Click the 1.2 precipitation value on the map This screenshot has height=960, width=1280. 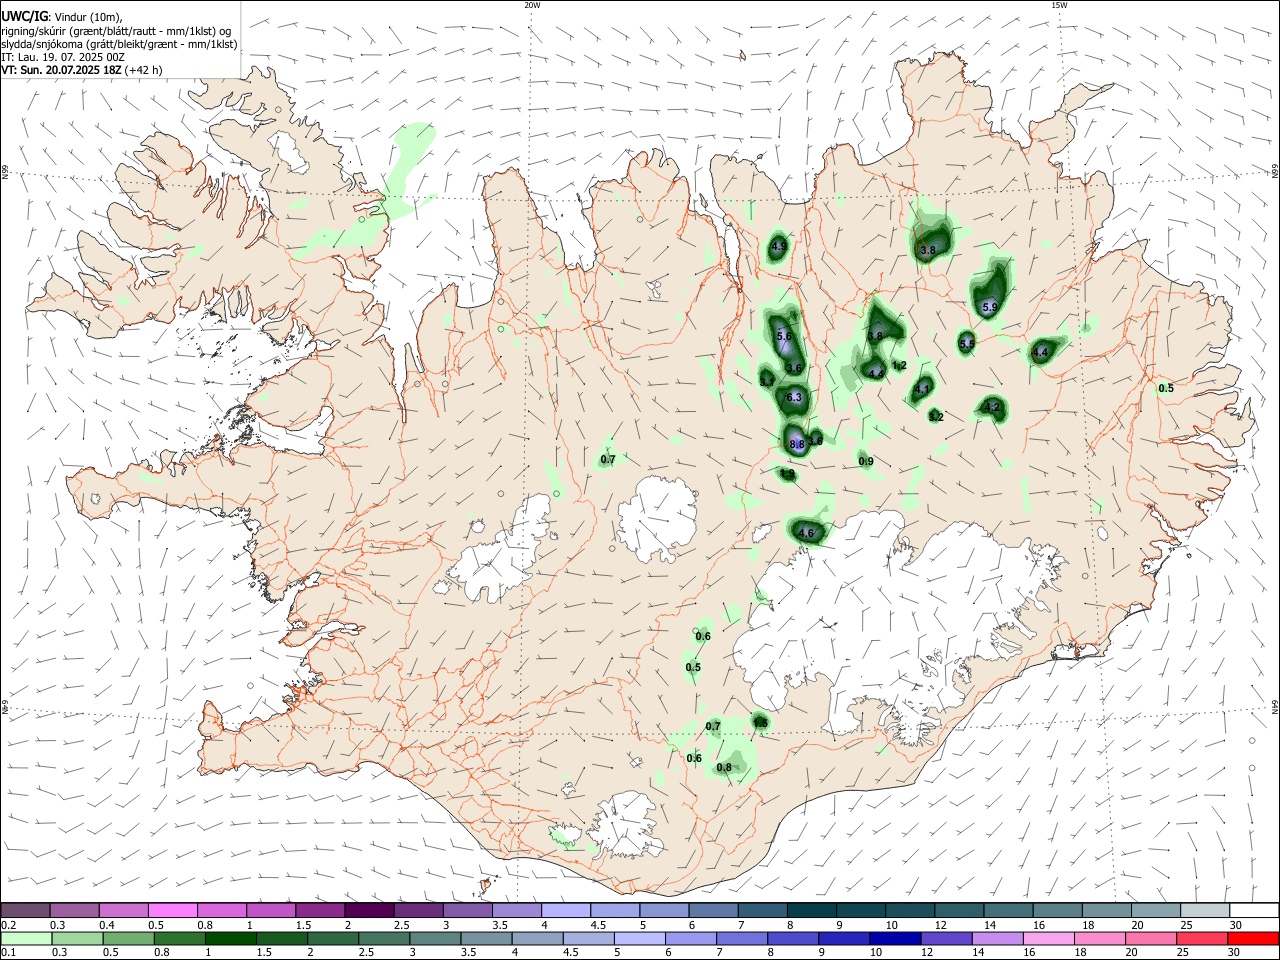pyautogui.click(x=899, y=366)
